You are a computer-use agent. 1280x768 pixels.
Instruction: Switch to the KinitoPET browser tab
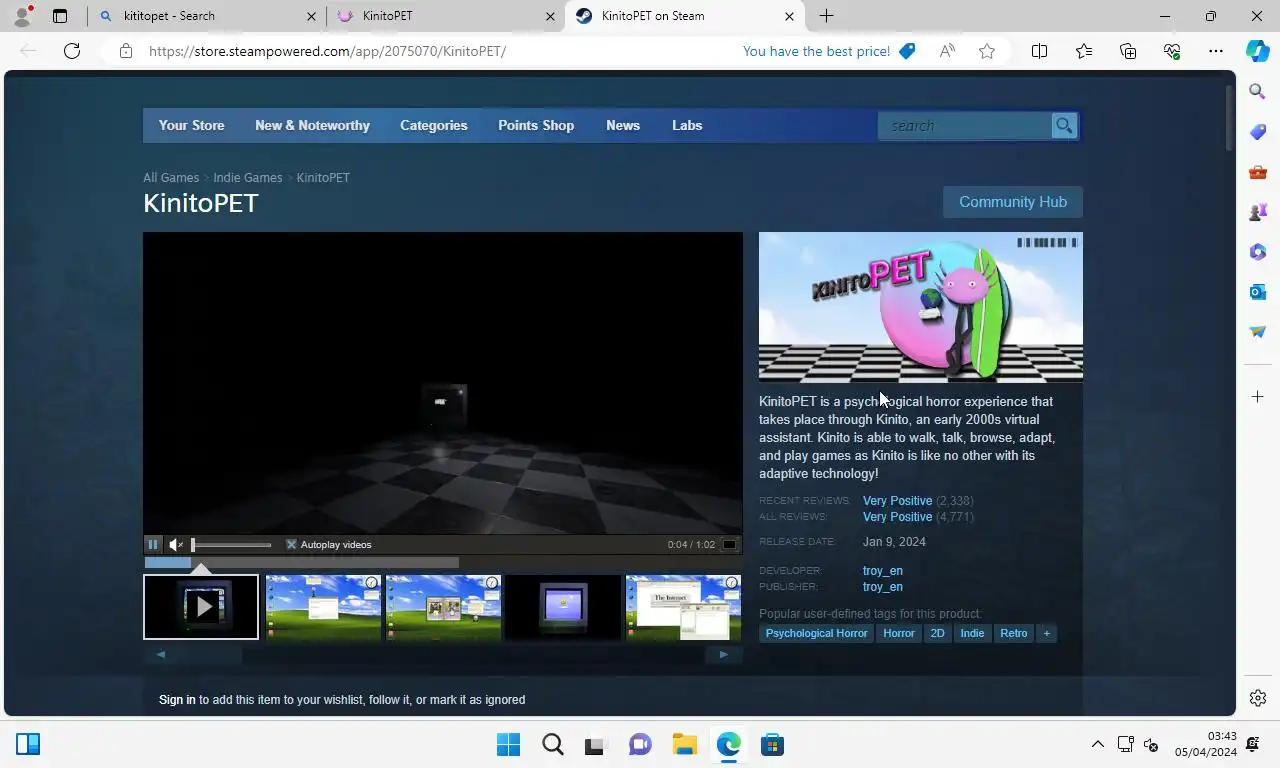[446, 16]
